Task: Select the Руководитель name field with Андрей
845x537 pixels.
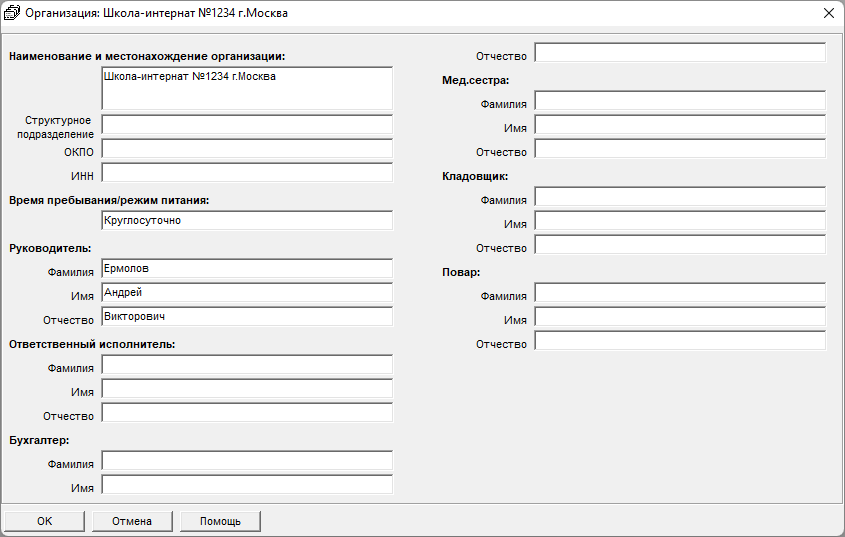Action: coord(247,293)
